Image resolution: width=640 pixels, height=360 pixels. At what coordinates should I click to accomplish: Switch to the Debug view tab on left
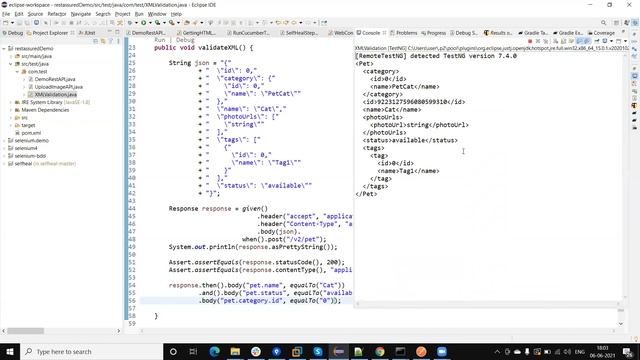(13, 33)
